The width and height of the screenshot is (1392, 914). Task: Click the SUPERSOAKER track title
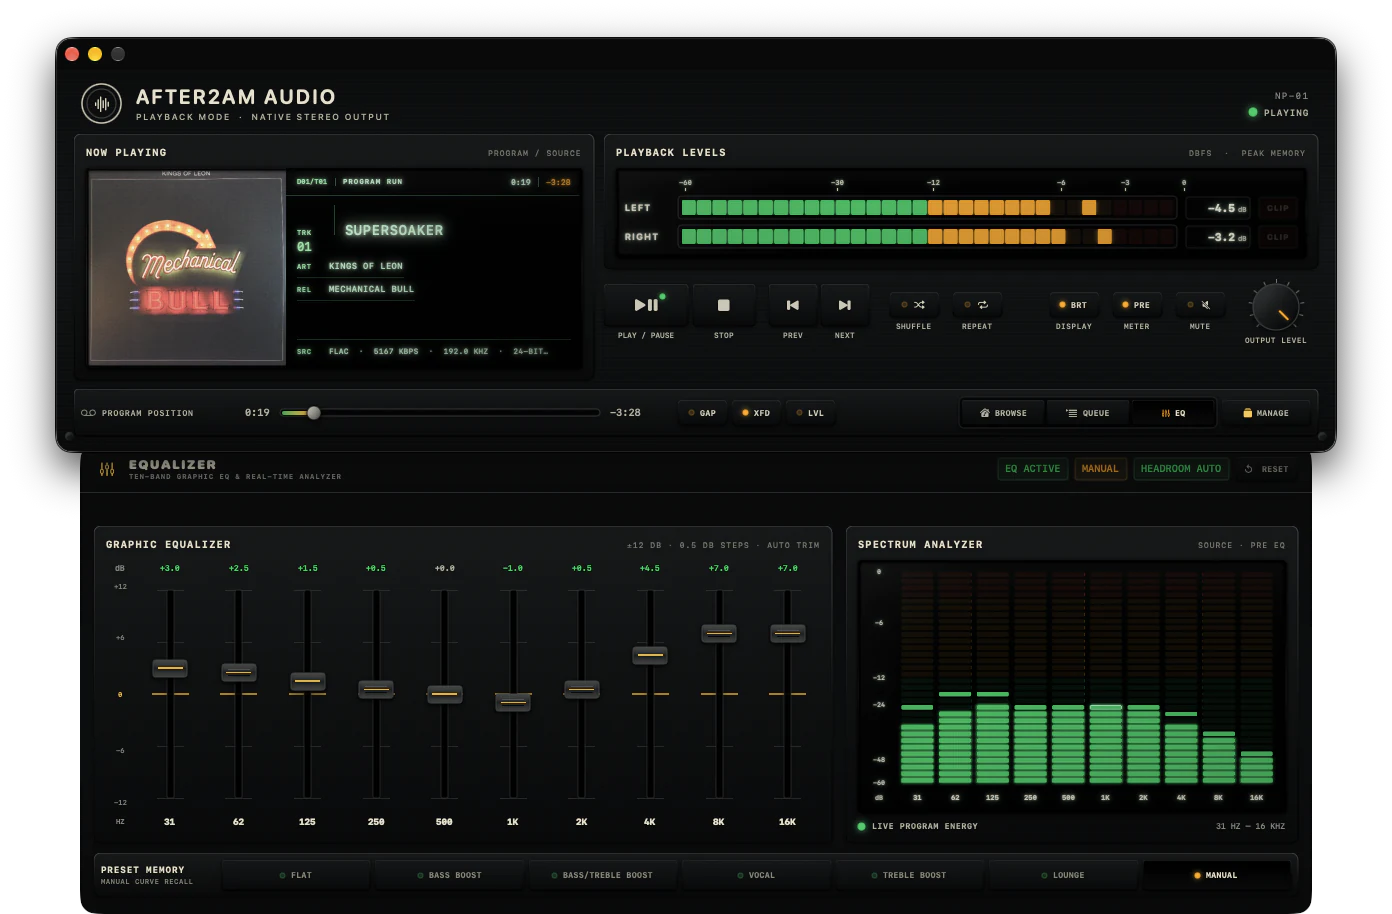point(394,230)
